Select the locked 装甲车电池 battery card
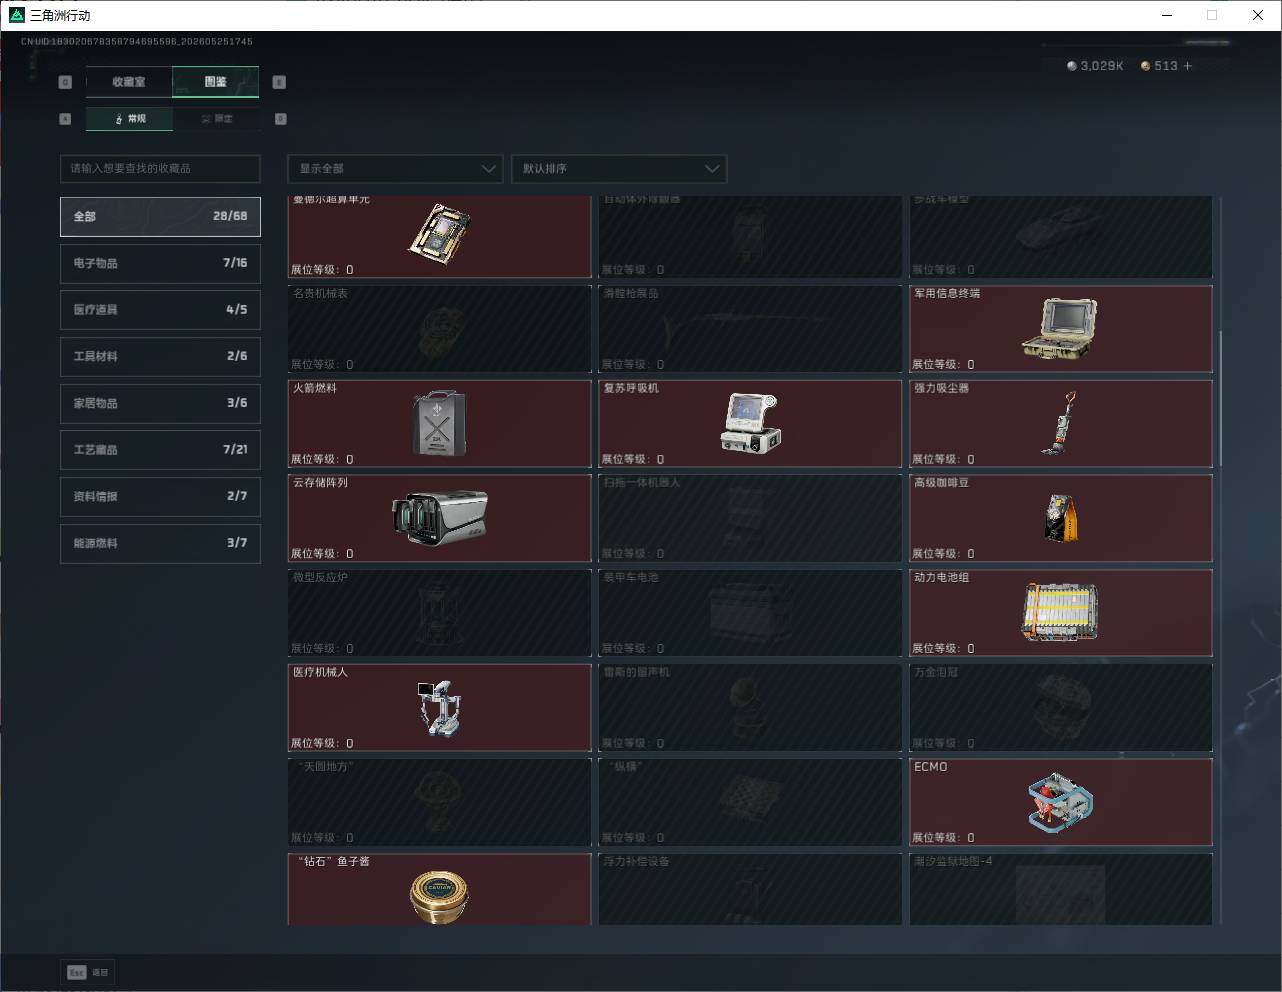Image resolution: width=1282 pixels, height=992 pixels. pyautogui.click(x=750, y=613)
